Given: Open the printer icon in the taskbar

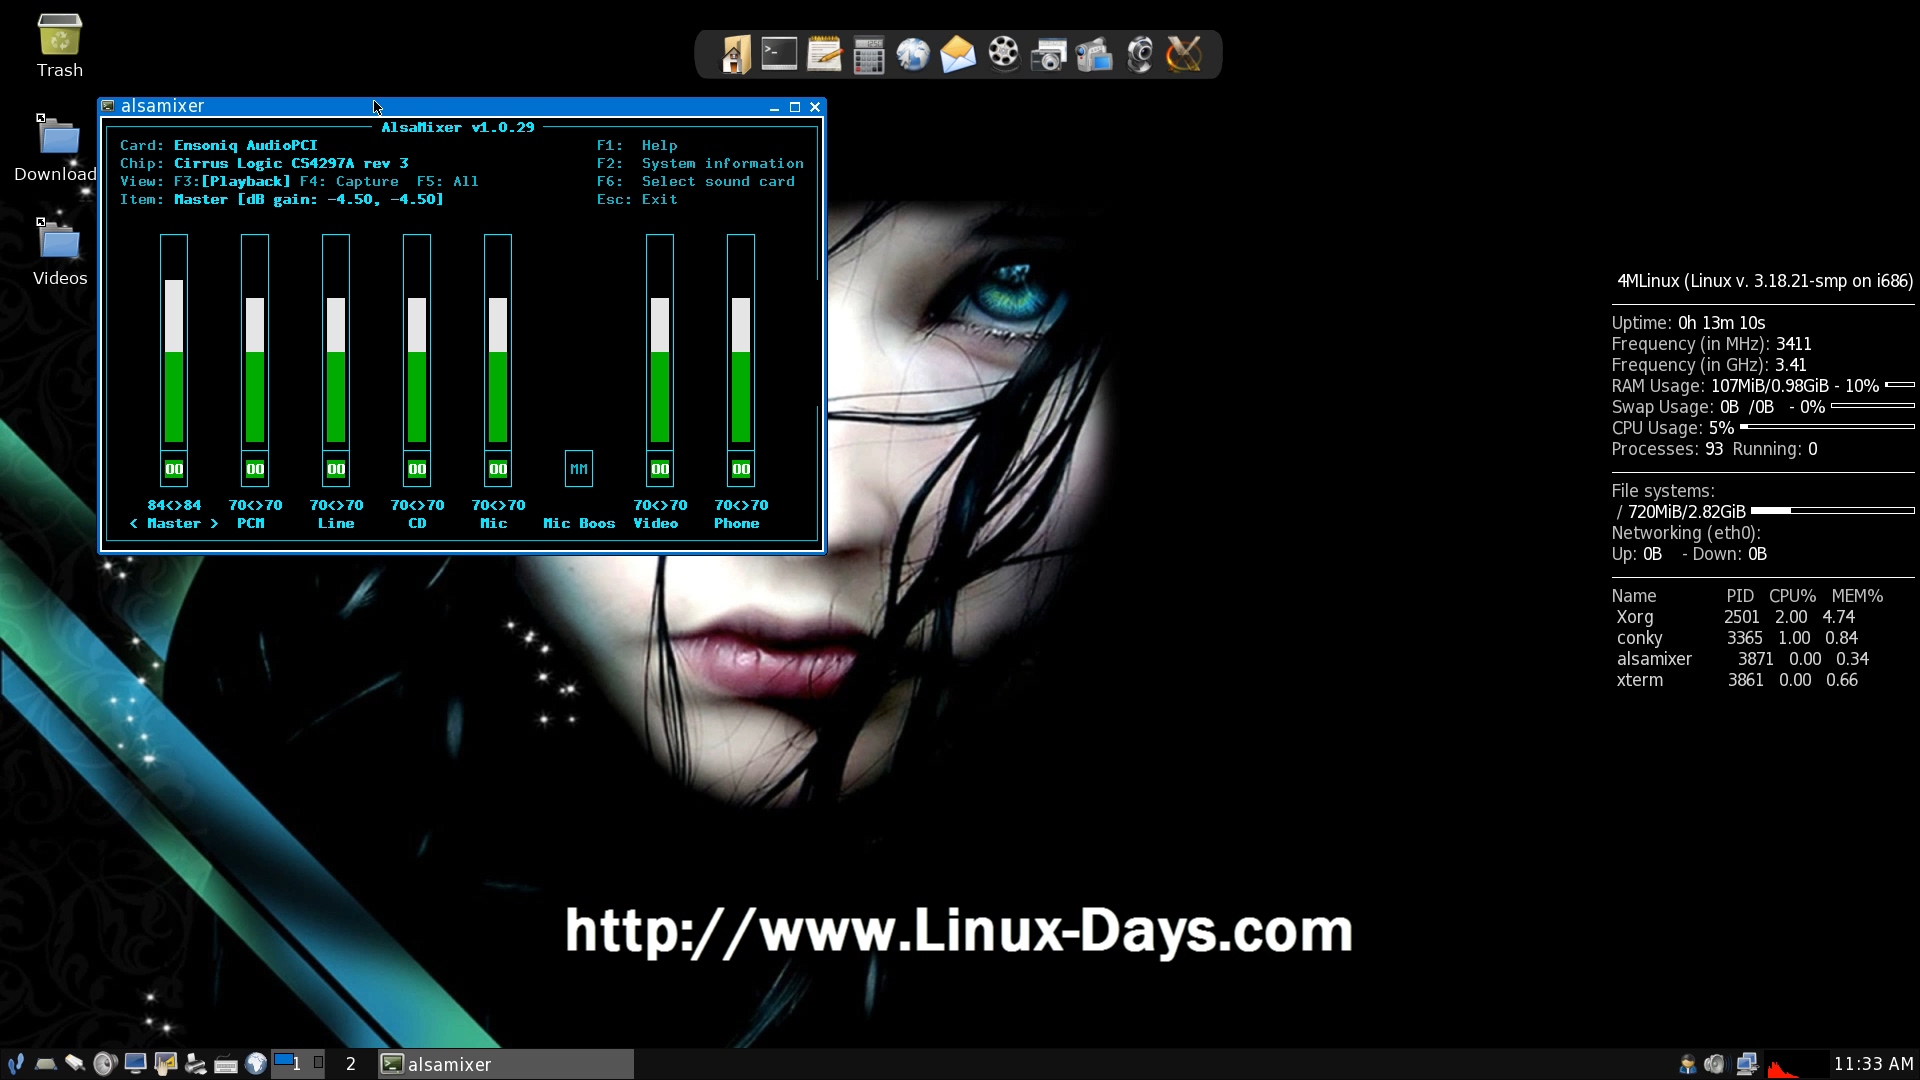Looking at the screenshot, I should coord(195,1064).
